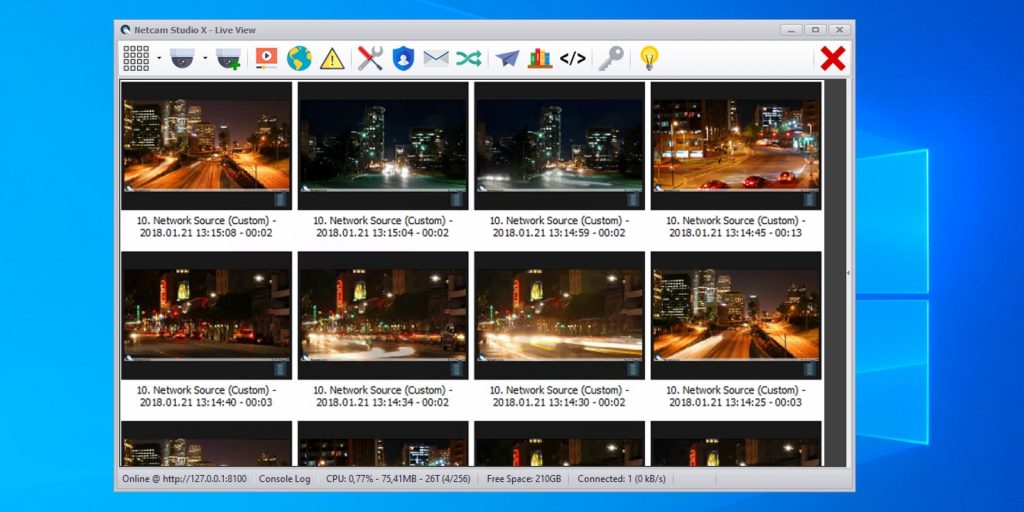Click the side panel collapse handle
The width and height of the screenshot is (1024, 512).
tap(848, 273)
